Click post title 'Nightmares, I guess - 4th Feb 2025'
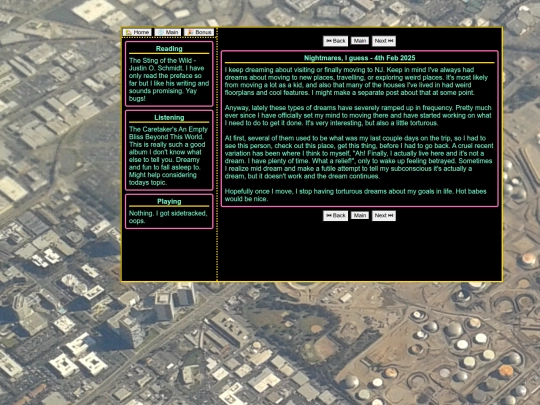The width and height of the screenshot is (540, 405). (x=360, y=58)
